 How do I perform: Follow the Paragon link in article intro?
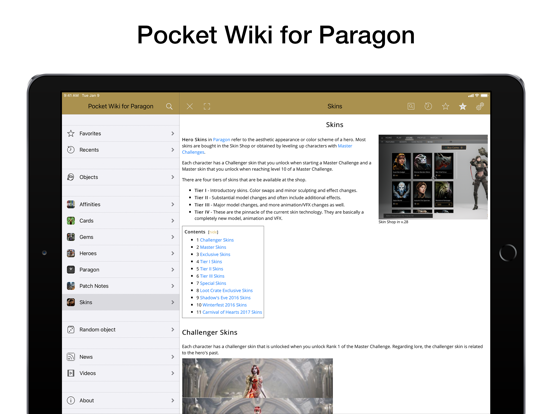(221, 139)
